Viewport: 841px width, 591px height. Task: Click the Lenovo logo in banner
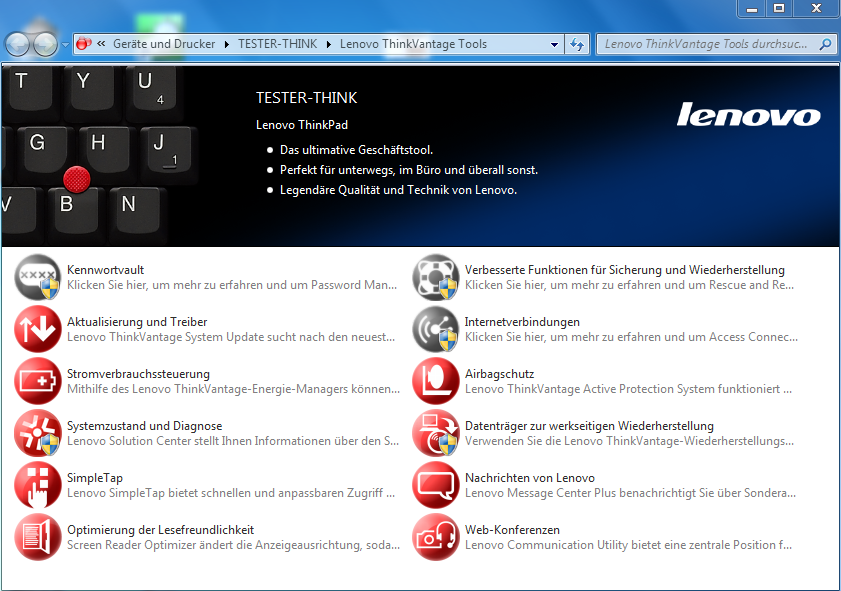tap(748, 114)
